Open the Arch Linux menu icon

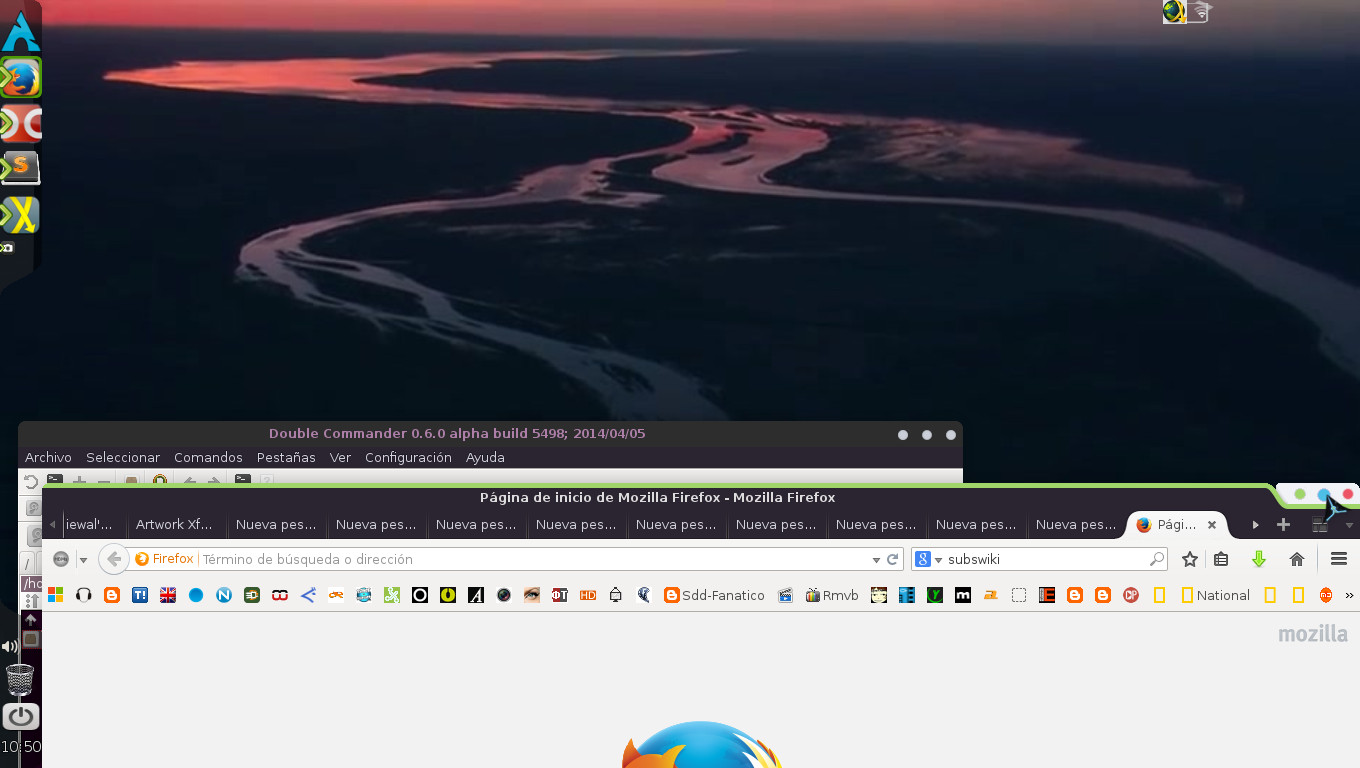click(x=20, y=30)
